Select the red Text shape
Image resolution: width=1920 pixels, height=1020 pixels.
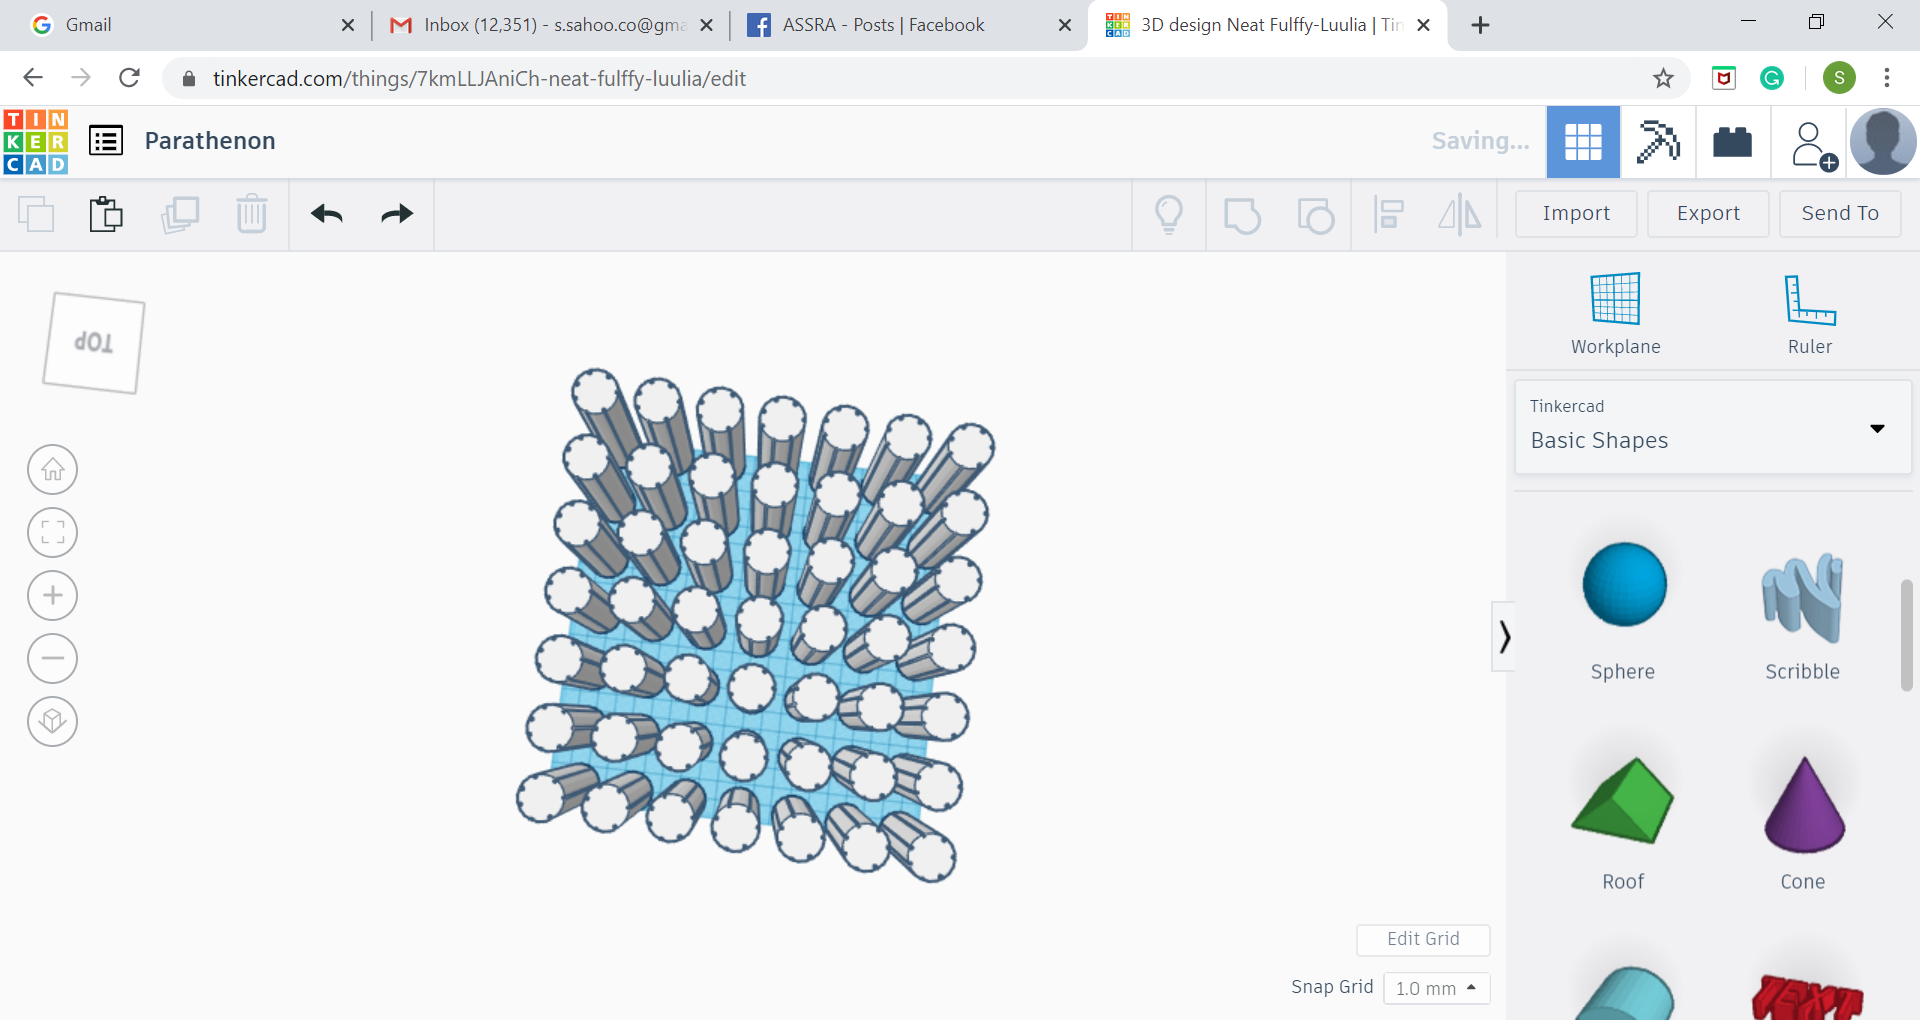point(1807,997)
